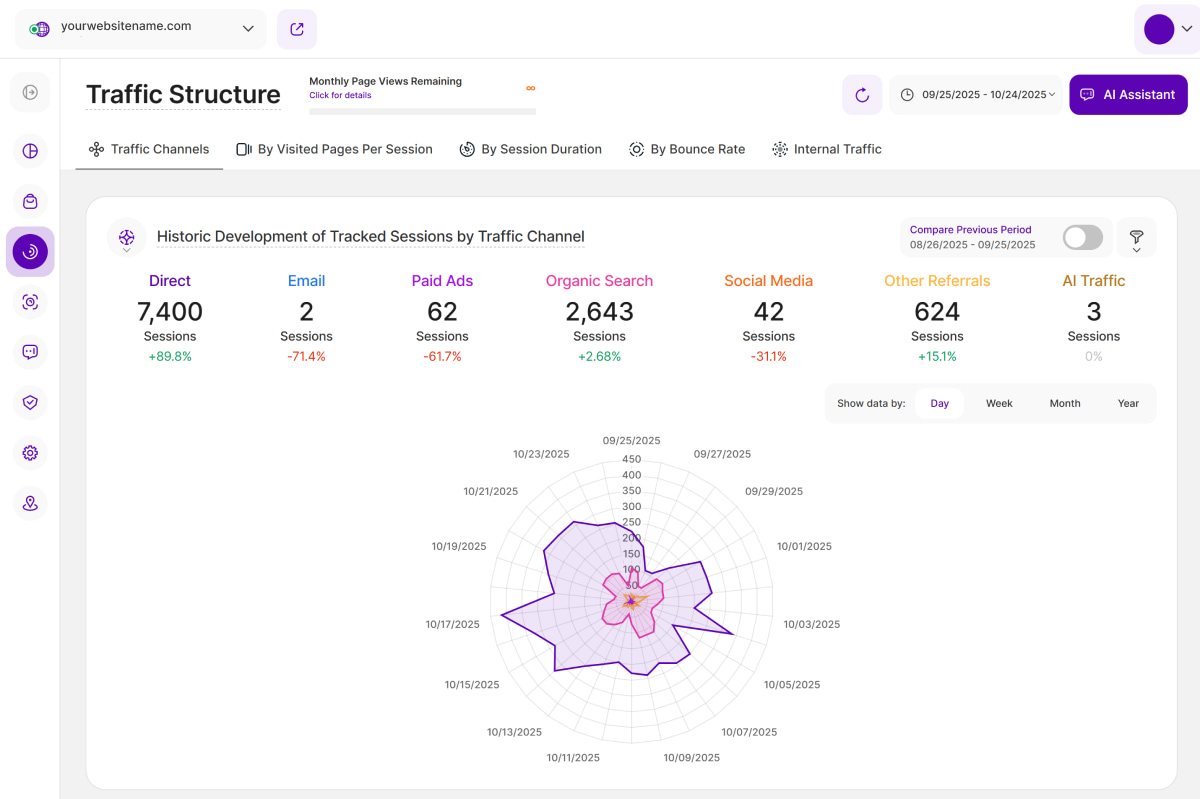Image resolution: width=1200 pixels, height=799 pixels.
Task: Open the date range dropdown
Action: coord(977,95)
